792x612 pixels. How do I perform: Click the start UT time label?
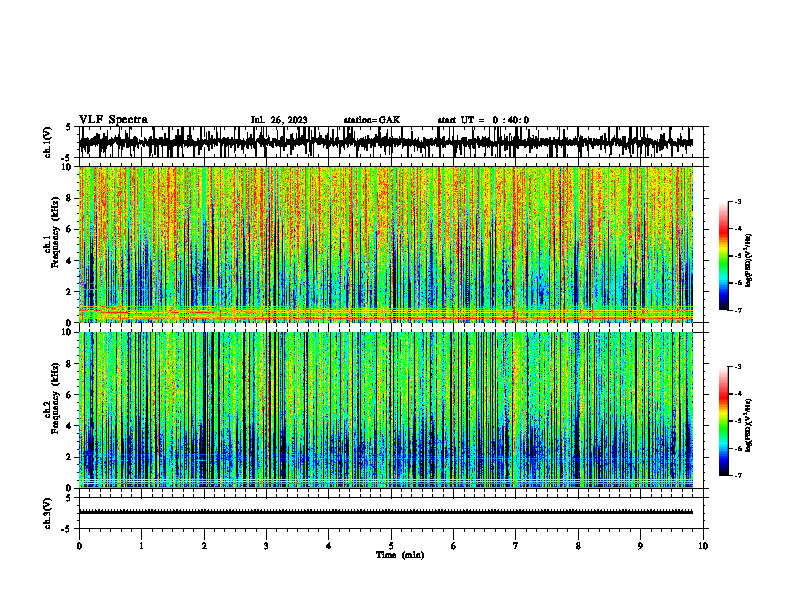(483, 120)
